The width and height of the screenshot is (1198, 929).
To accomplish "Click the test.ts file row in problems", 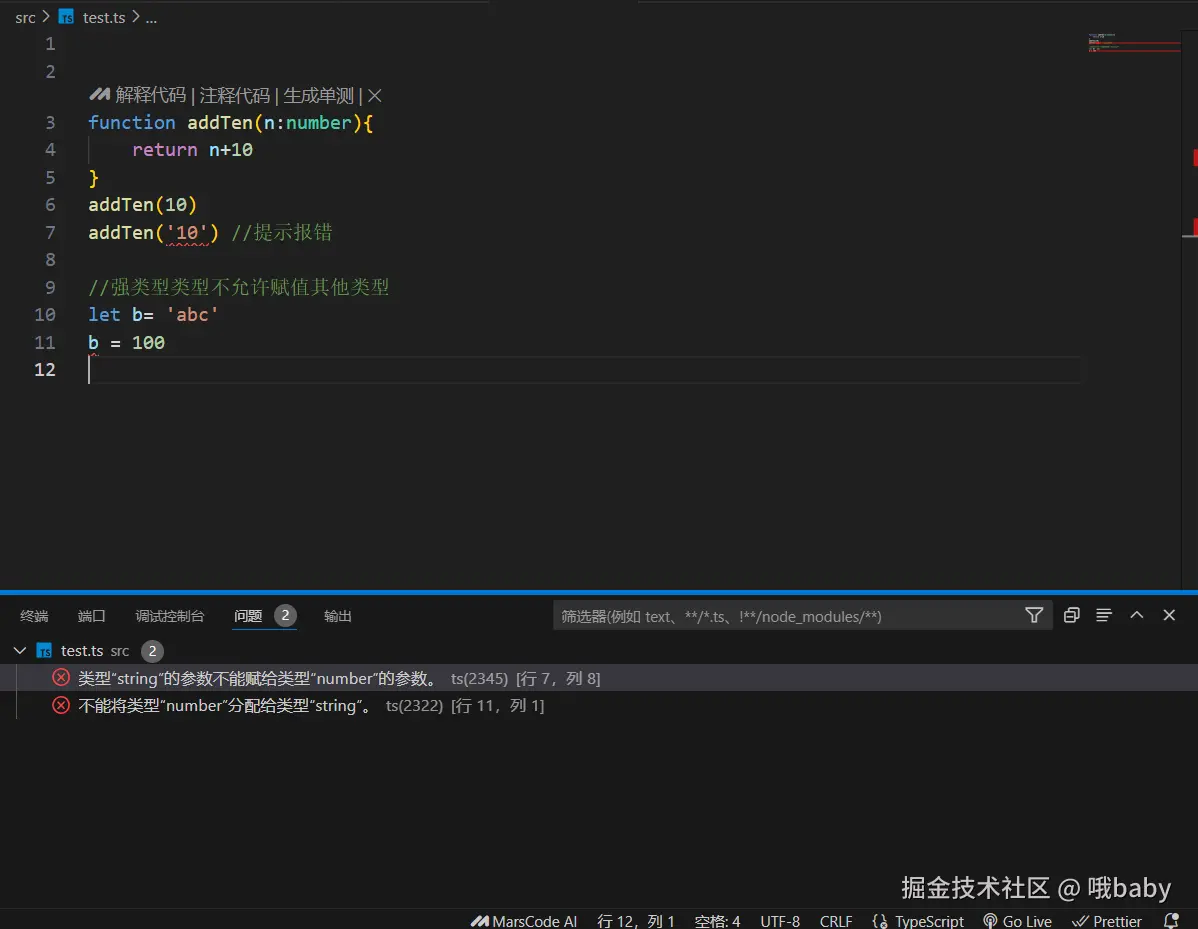I will click(599, 651).
